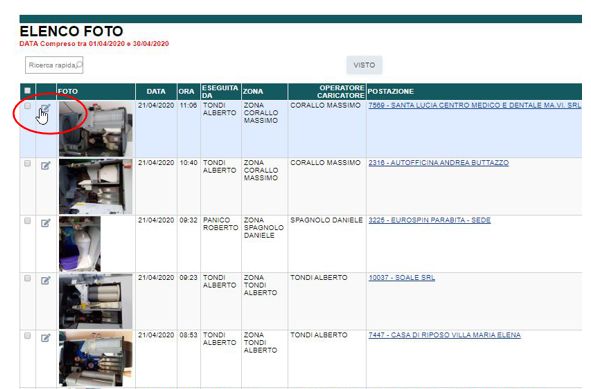
Task: Open edit icon for the 09:32 photo row
Action: click(45, 223)
